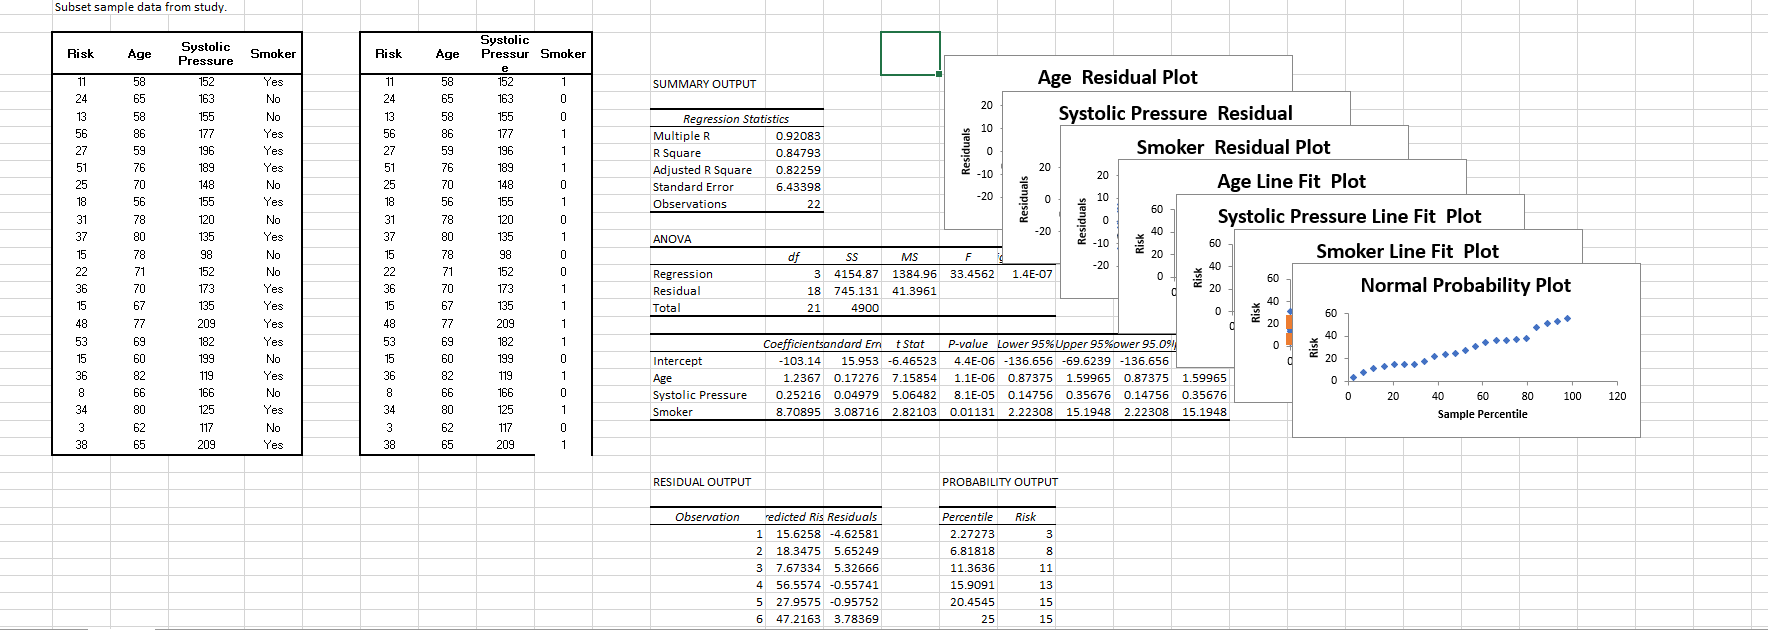Select the 'Regression Statistics' header cell
This screenshot has width=1768, height=630.
coord(736,119)
